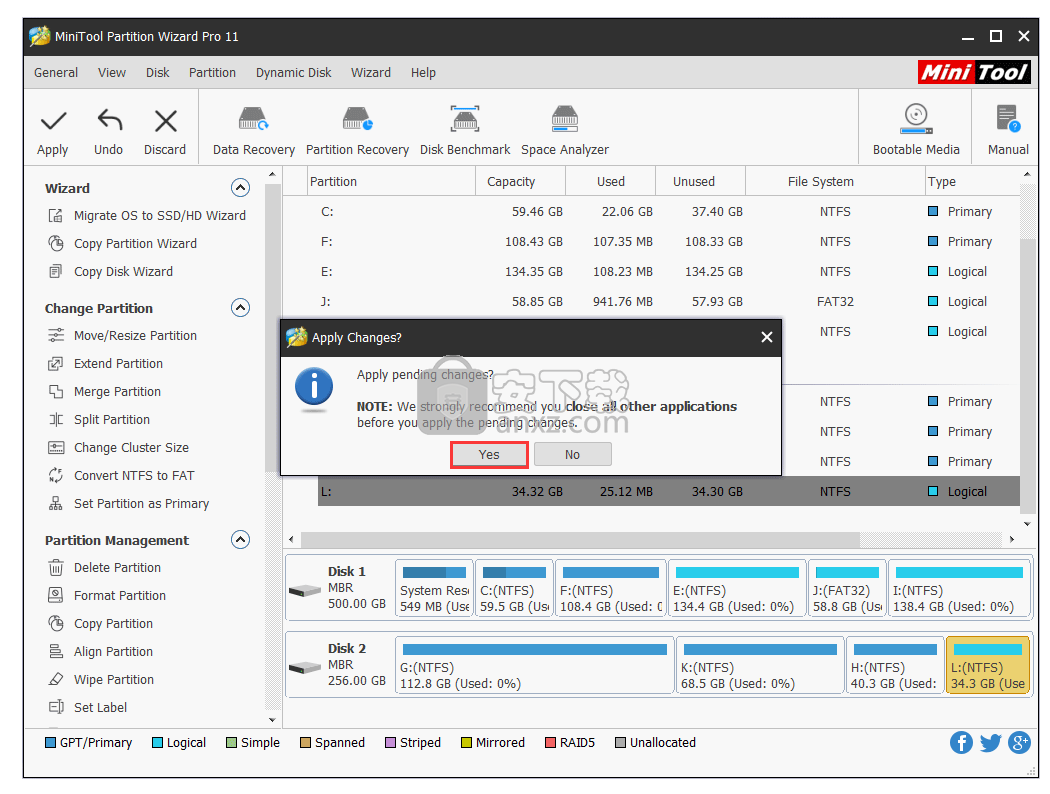Choose Copy Partition in Partition Management
1050x794 pixels.
point(100,624)
